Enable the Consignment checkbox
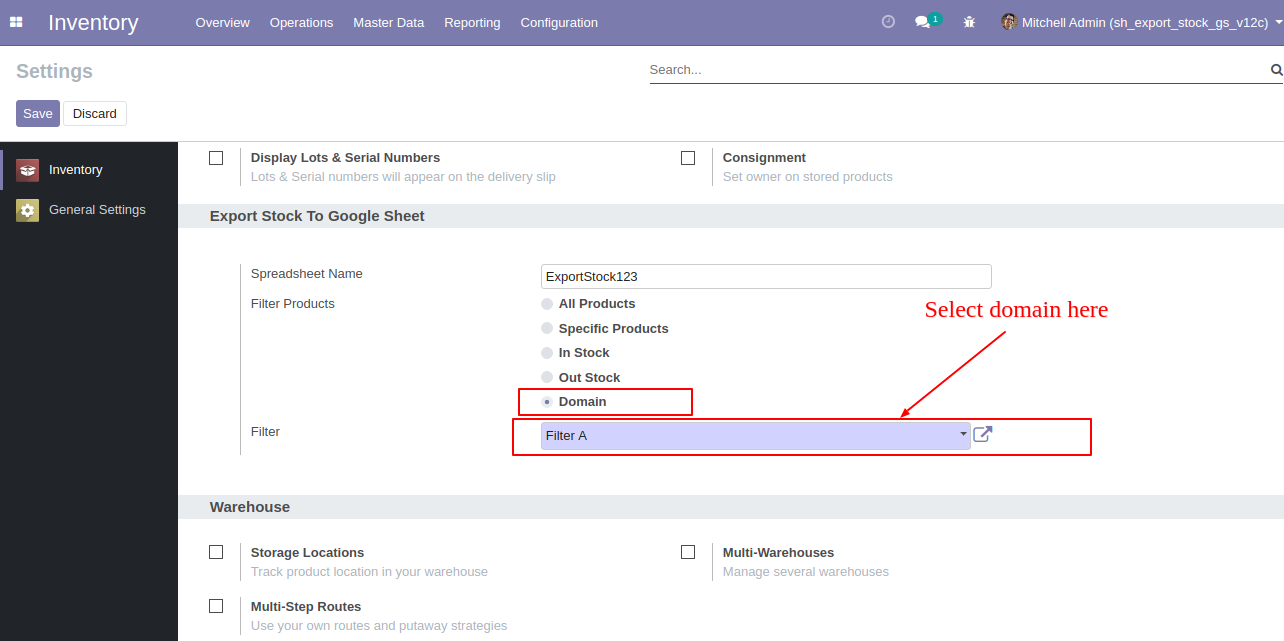 click(x=688, y=158)
